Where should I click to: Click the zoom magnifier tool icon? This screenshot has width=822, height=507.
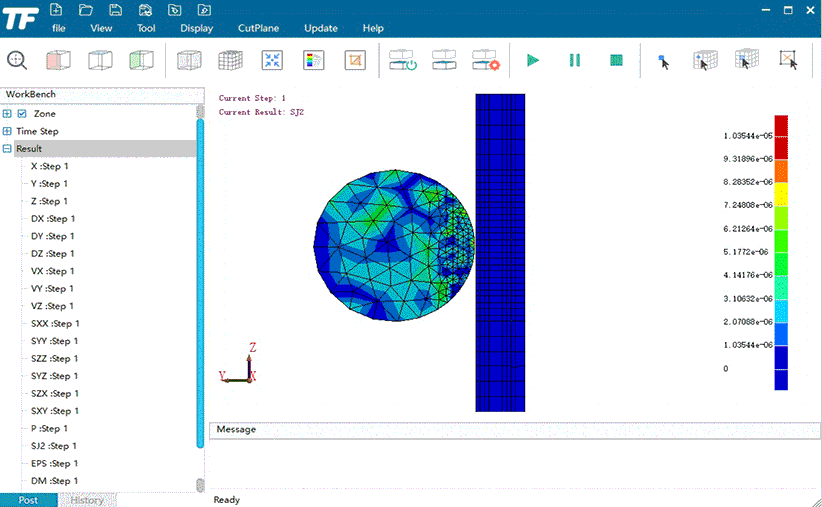click(17, 60)
